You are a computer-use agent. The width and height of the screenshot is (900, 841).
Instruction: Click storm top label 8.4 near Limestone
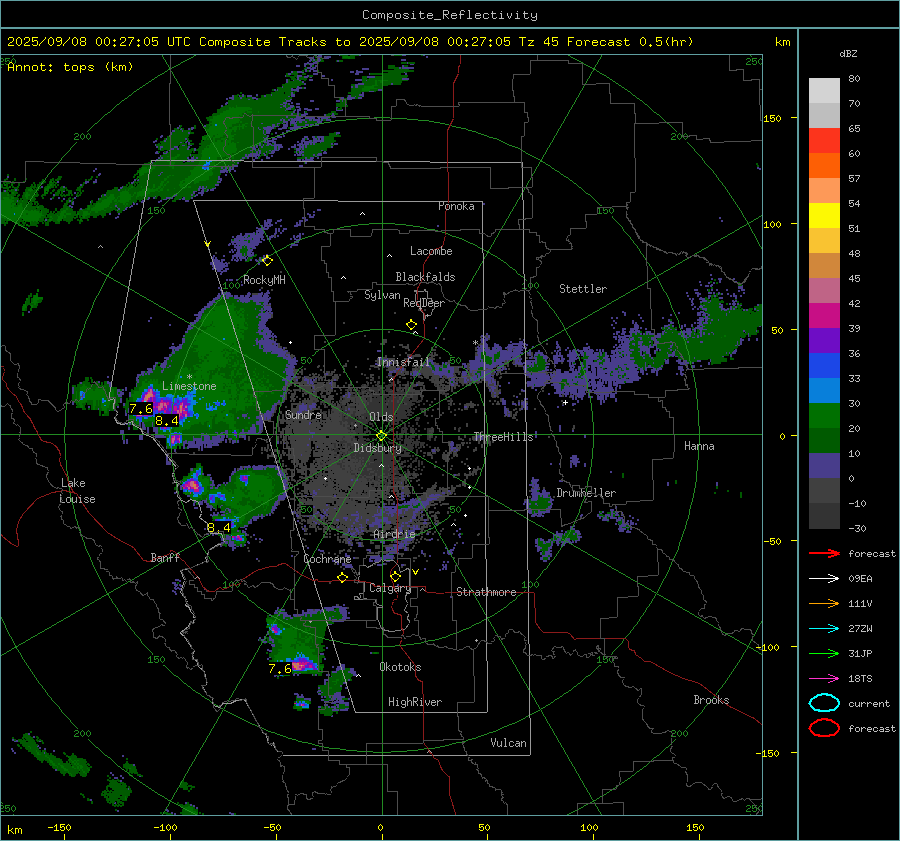[x=167, y=421]
